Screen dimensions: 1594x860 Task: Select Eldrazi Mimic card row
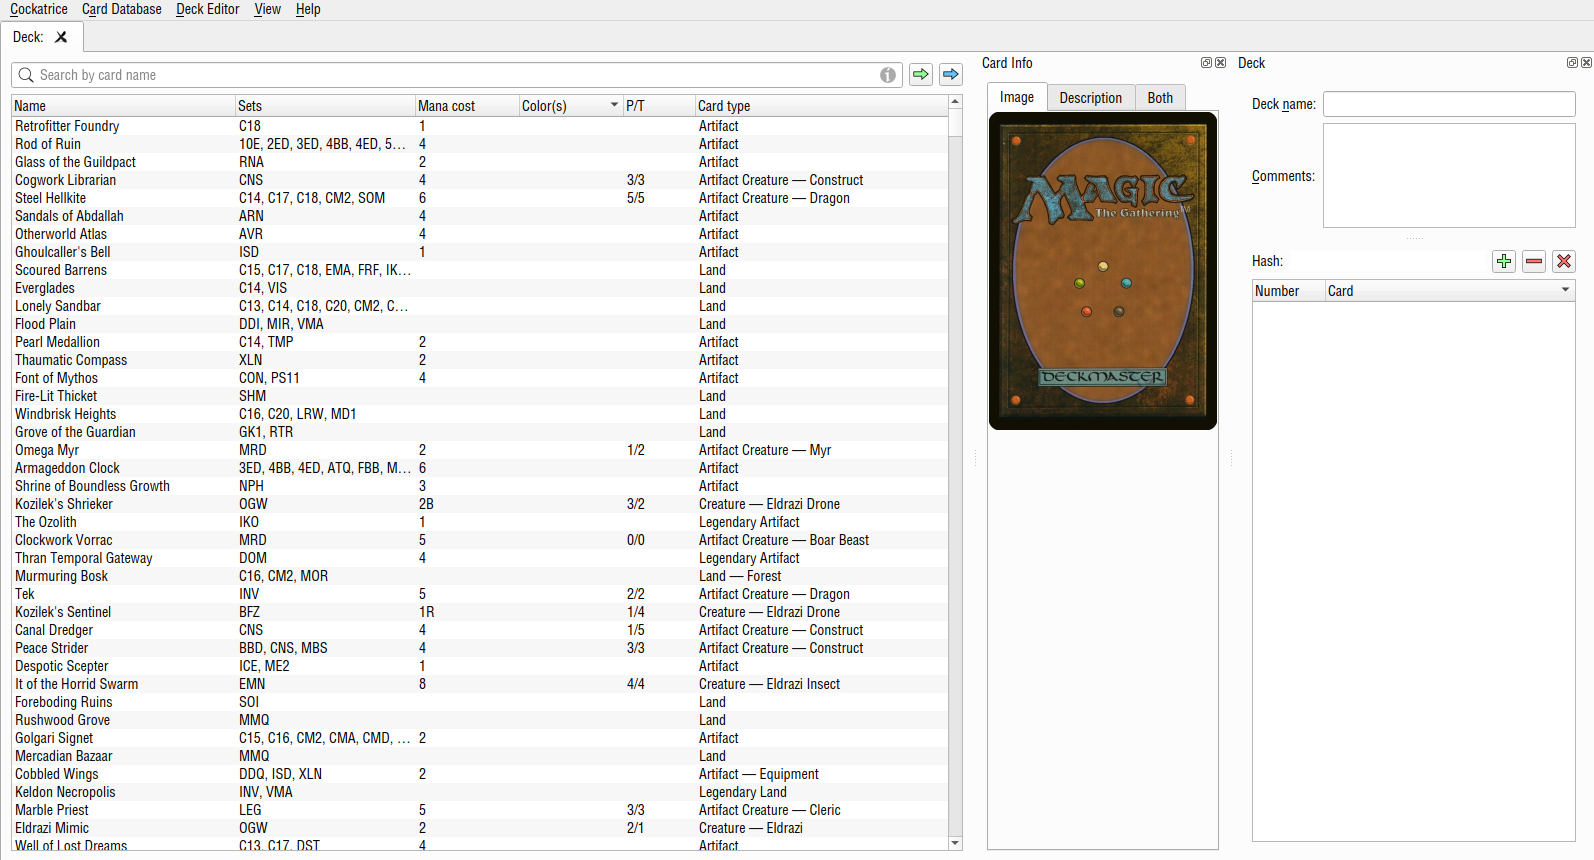point(480,828)
